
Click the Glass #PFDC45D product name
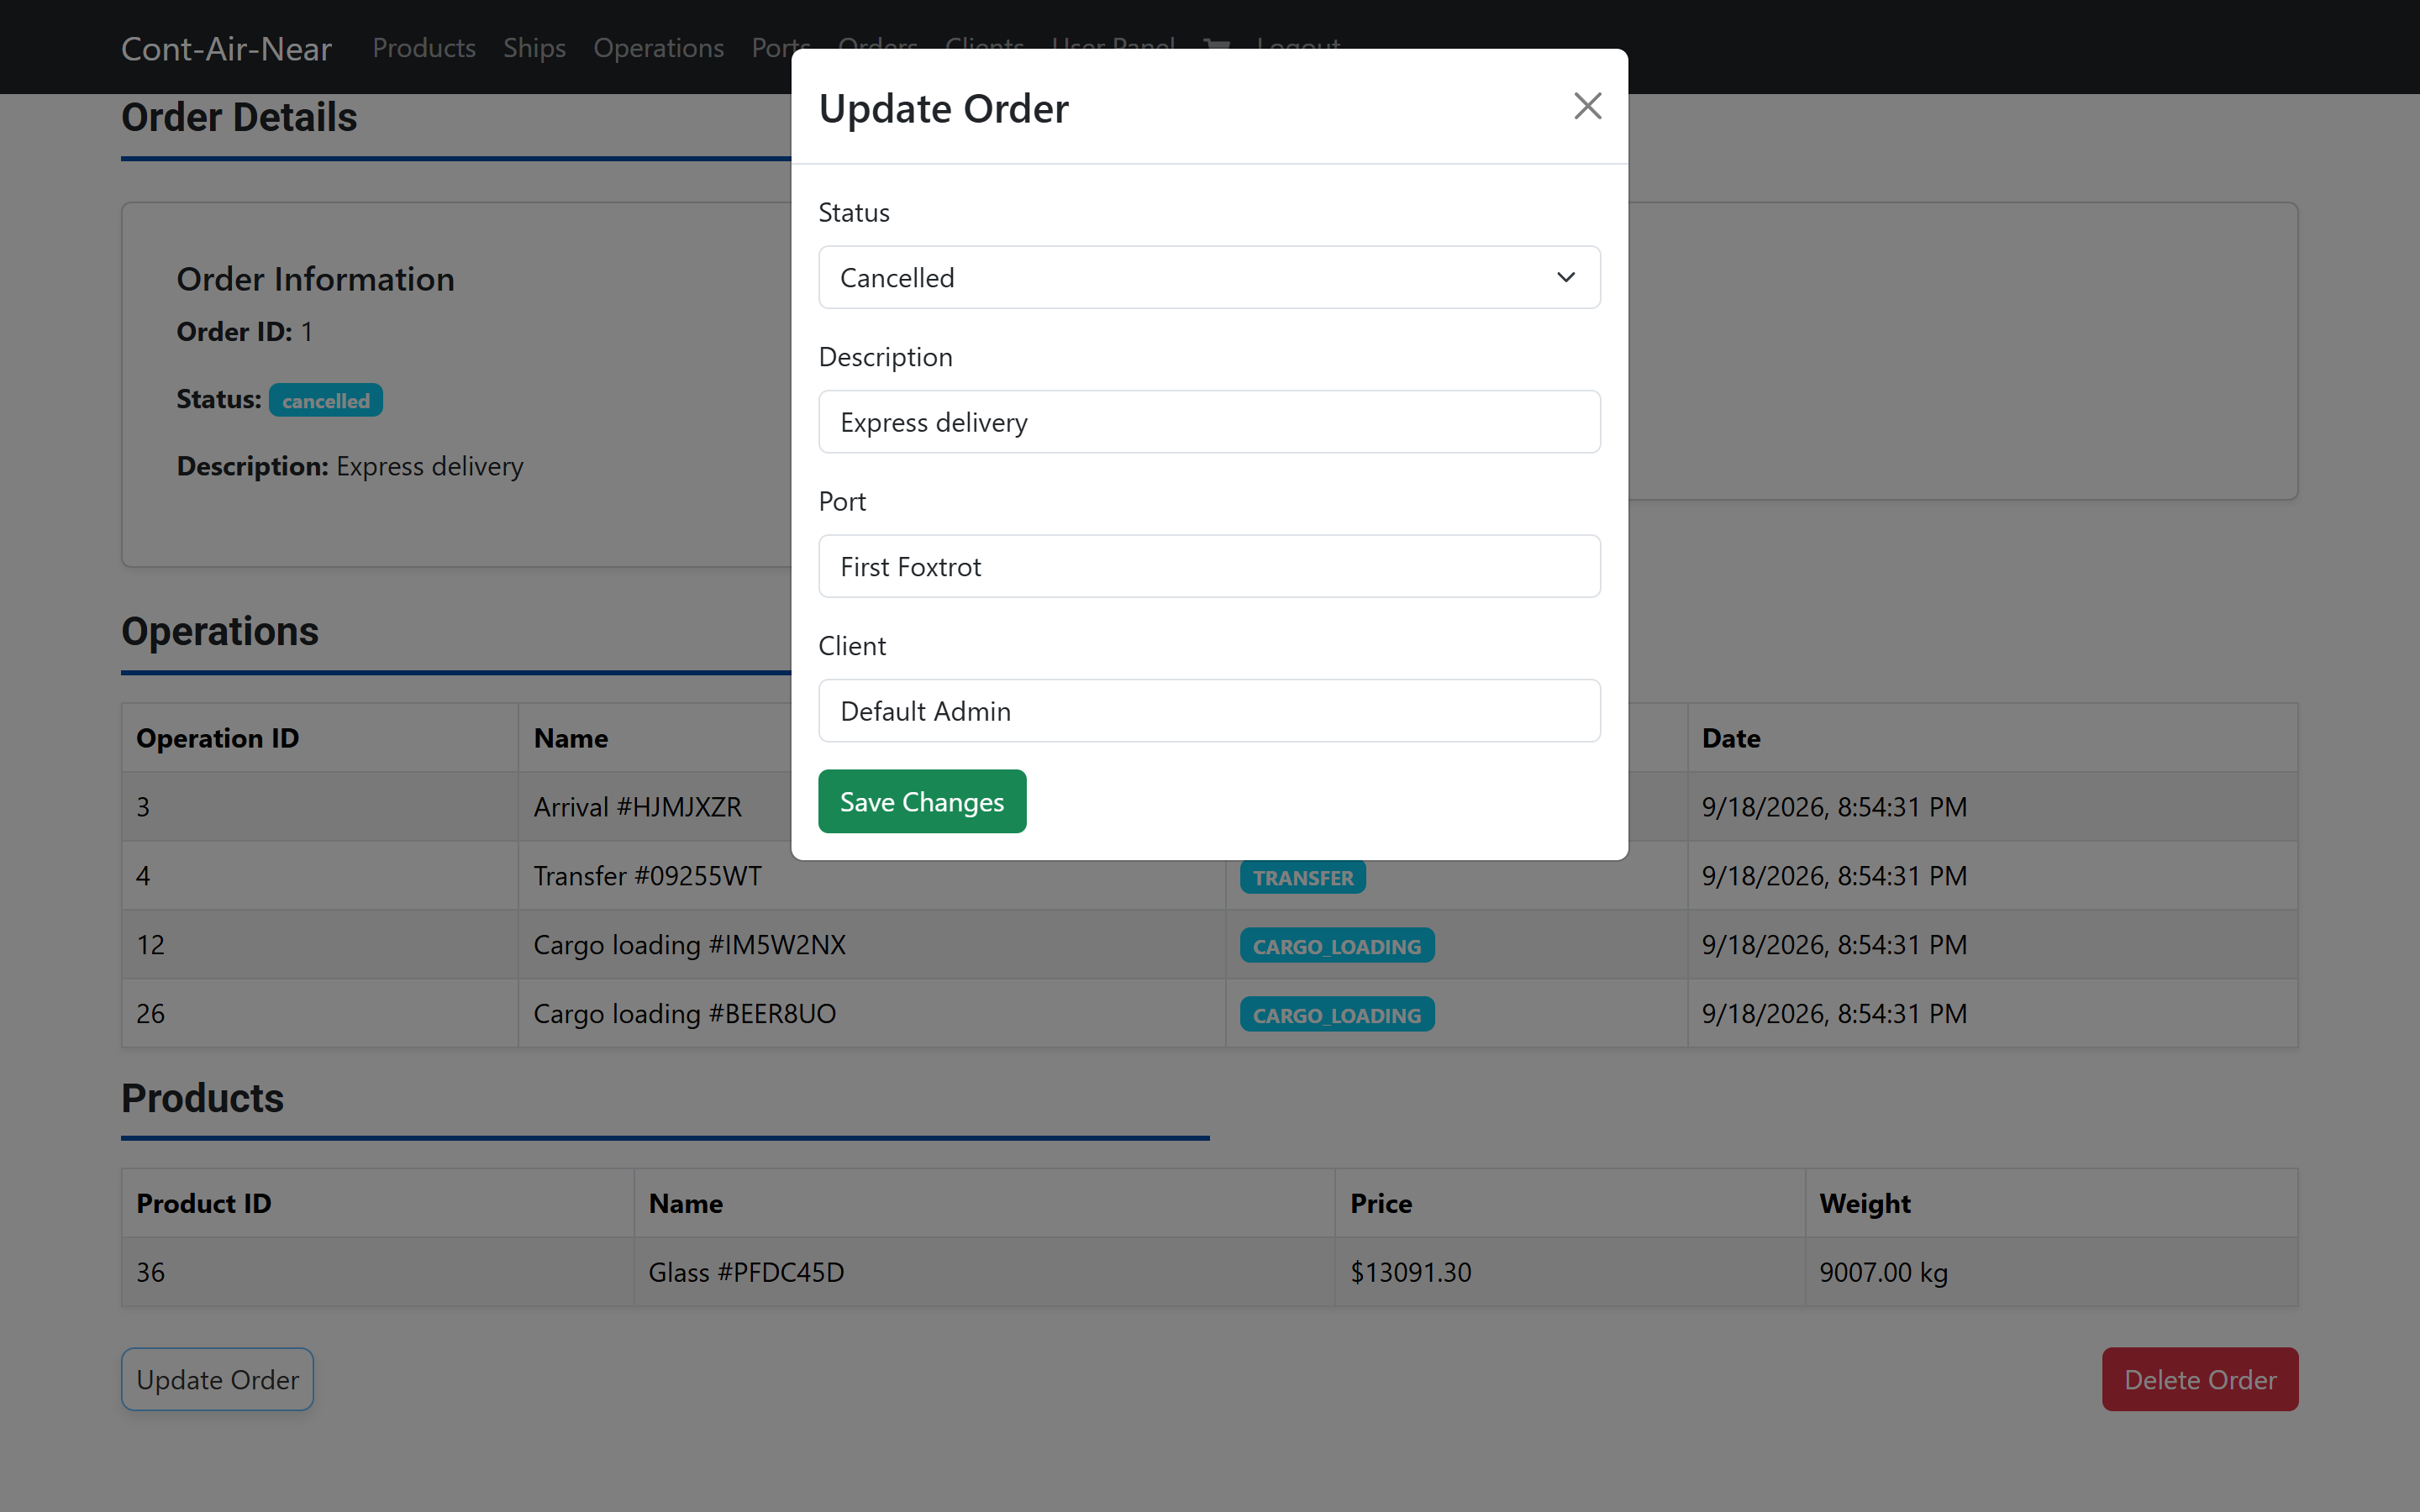(x=746, y=1272)
